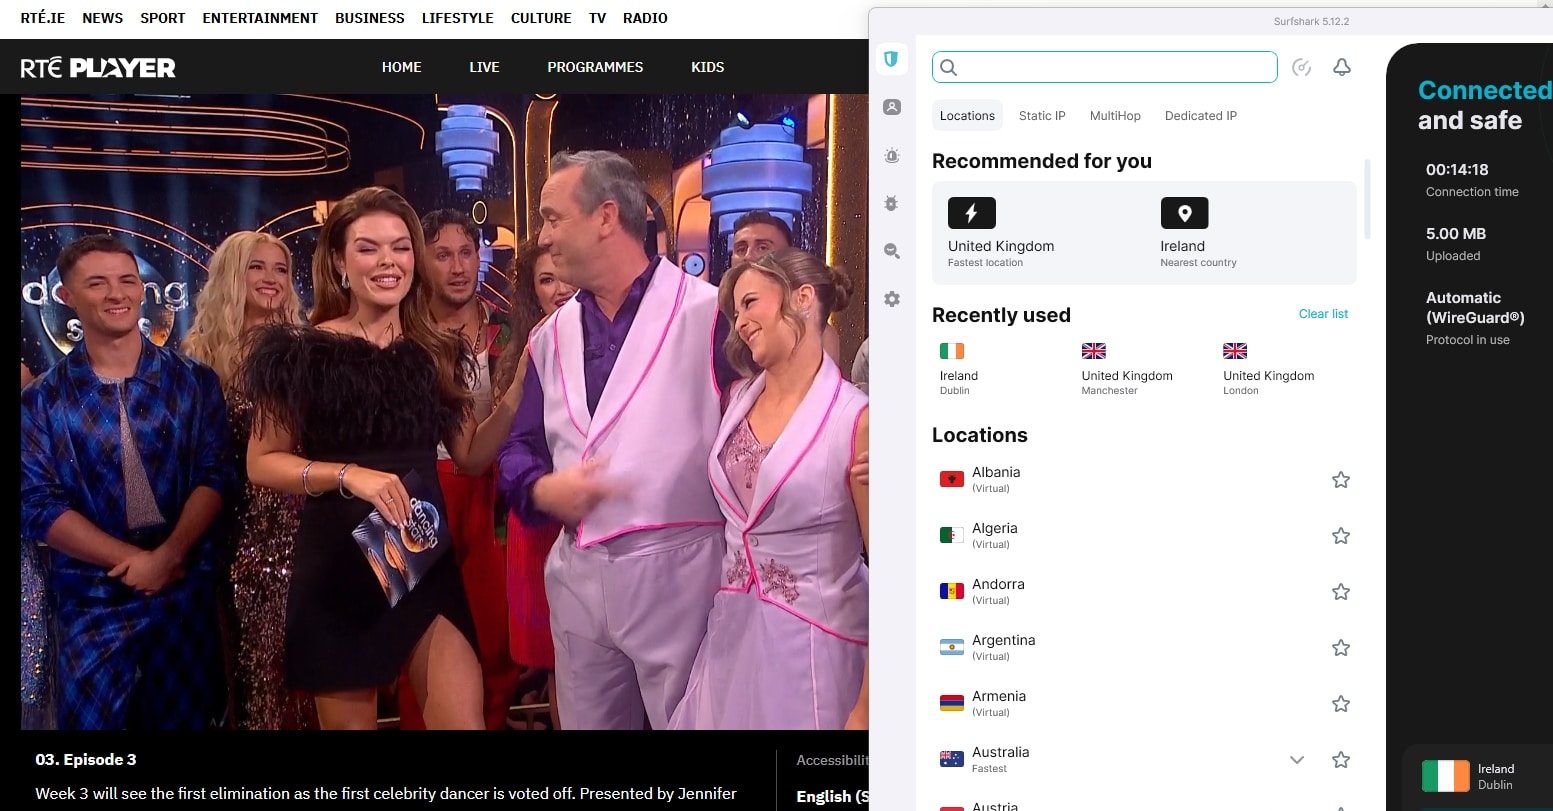Click the Automatic (WireGuard) protocol text
The width and height of the screenshot is (1553, 811).
[x=1475, y=307]
